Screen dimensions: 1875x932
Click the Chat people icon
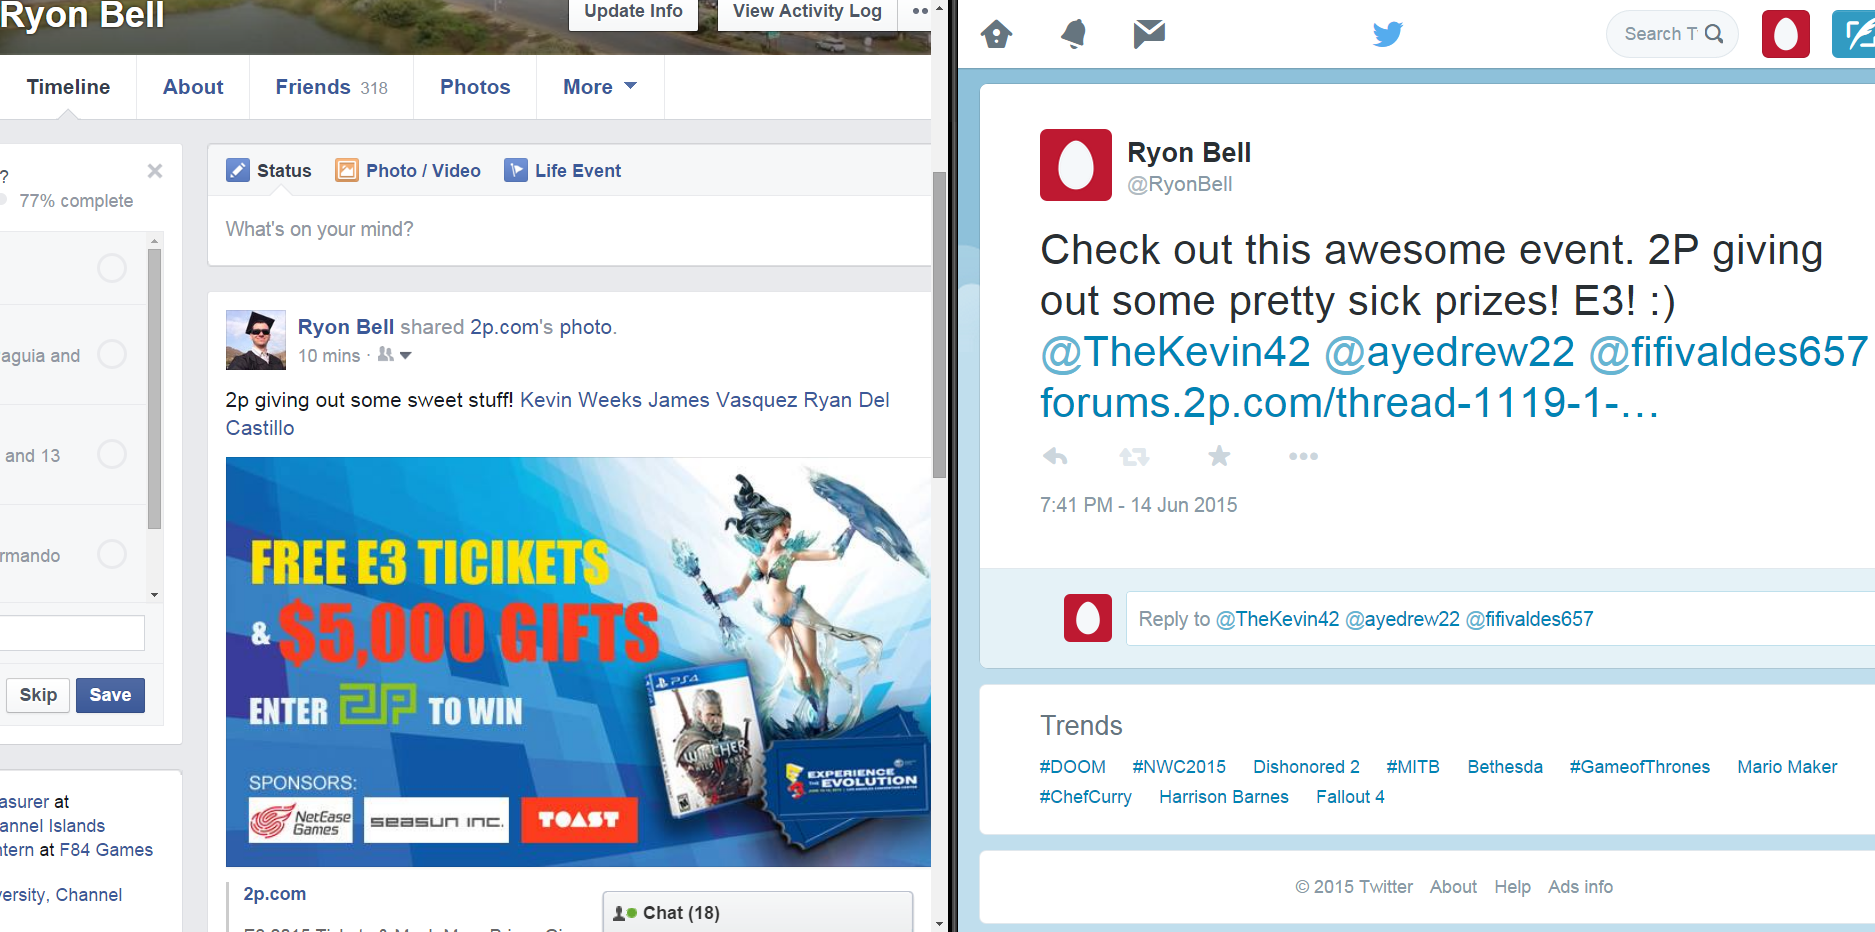[624, 913]
